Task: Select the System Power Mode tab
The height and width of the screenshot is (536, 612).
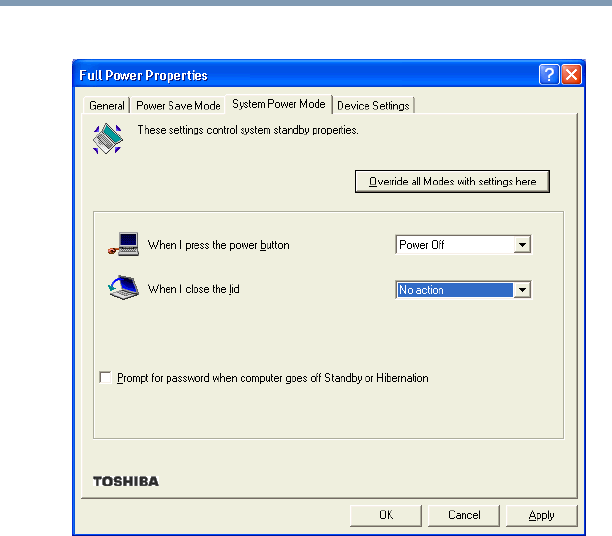Action: pyautogui.click(x=279, y=104)
